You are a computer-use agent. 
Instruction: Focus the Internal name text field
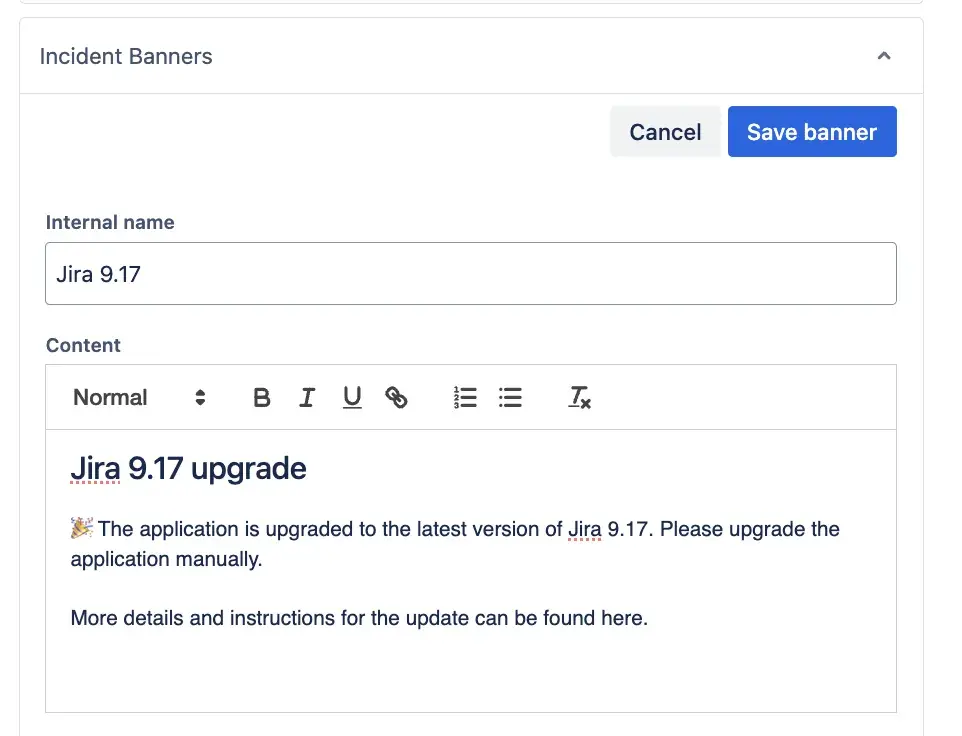(x=470, y=273)
